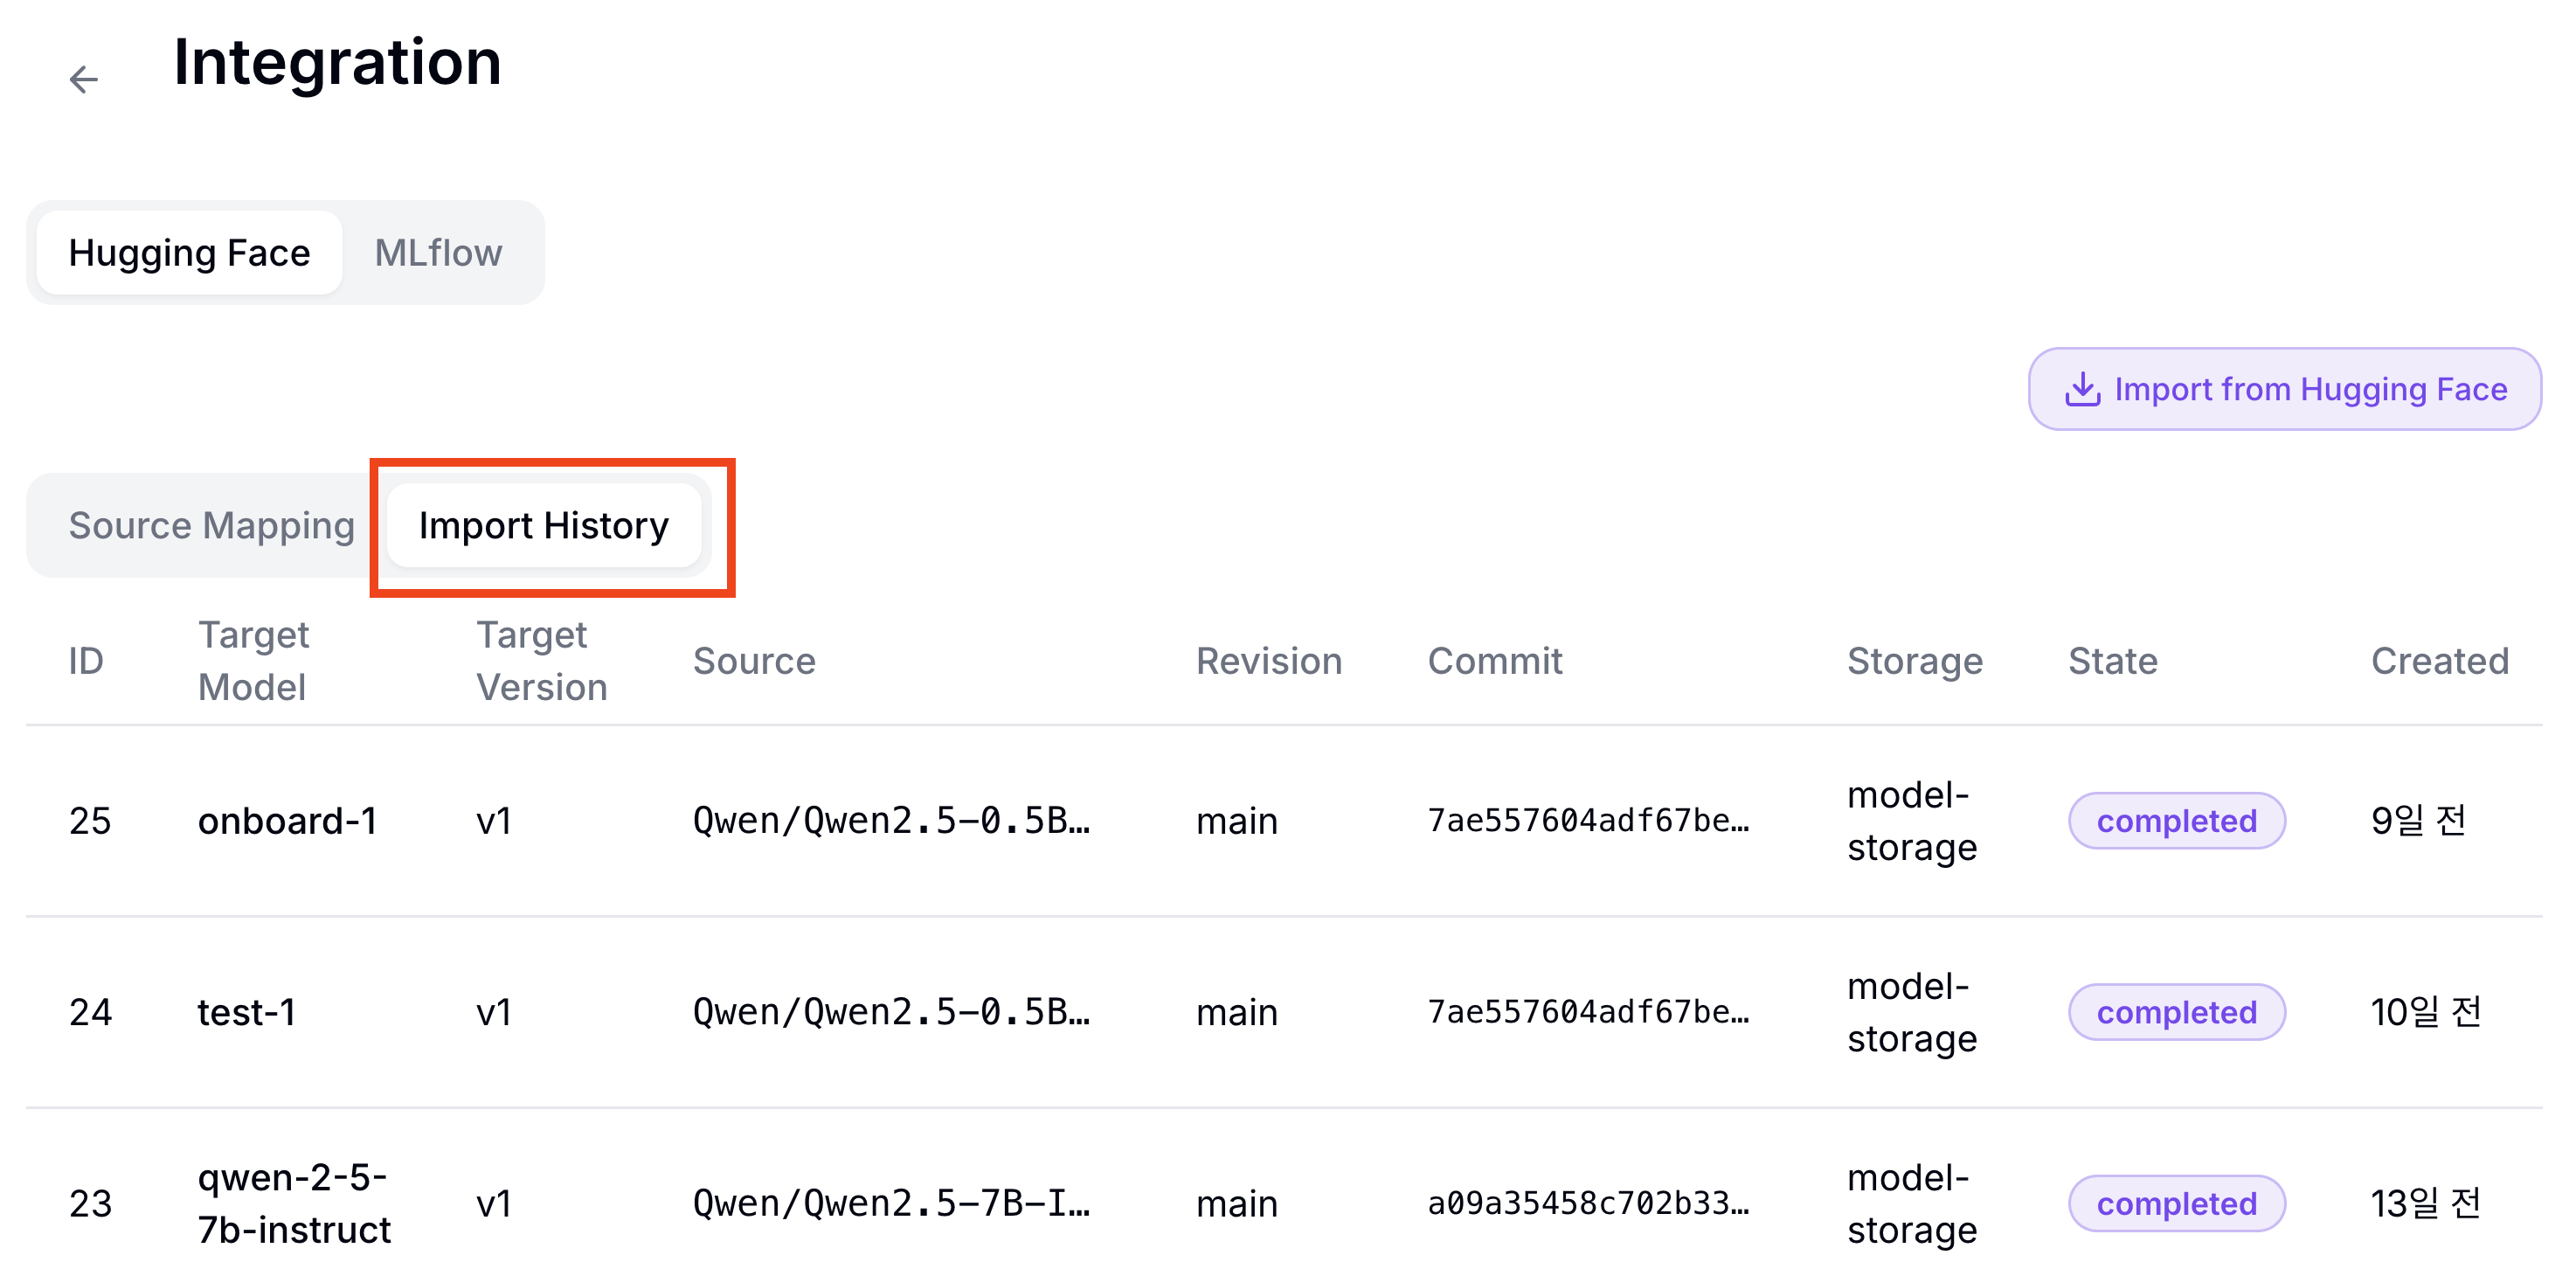
Task: Click Import from Hugging Face button
Action: (x=2284, y=389)
